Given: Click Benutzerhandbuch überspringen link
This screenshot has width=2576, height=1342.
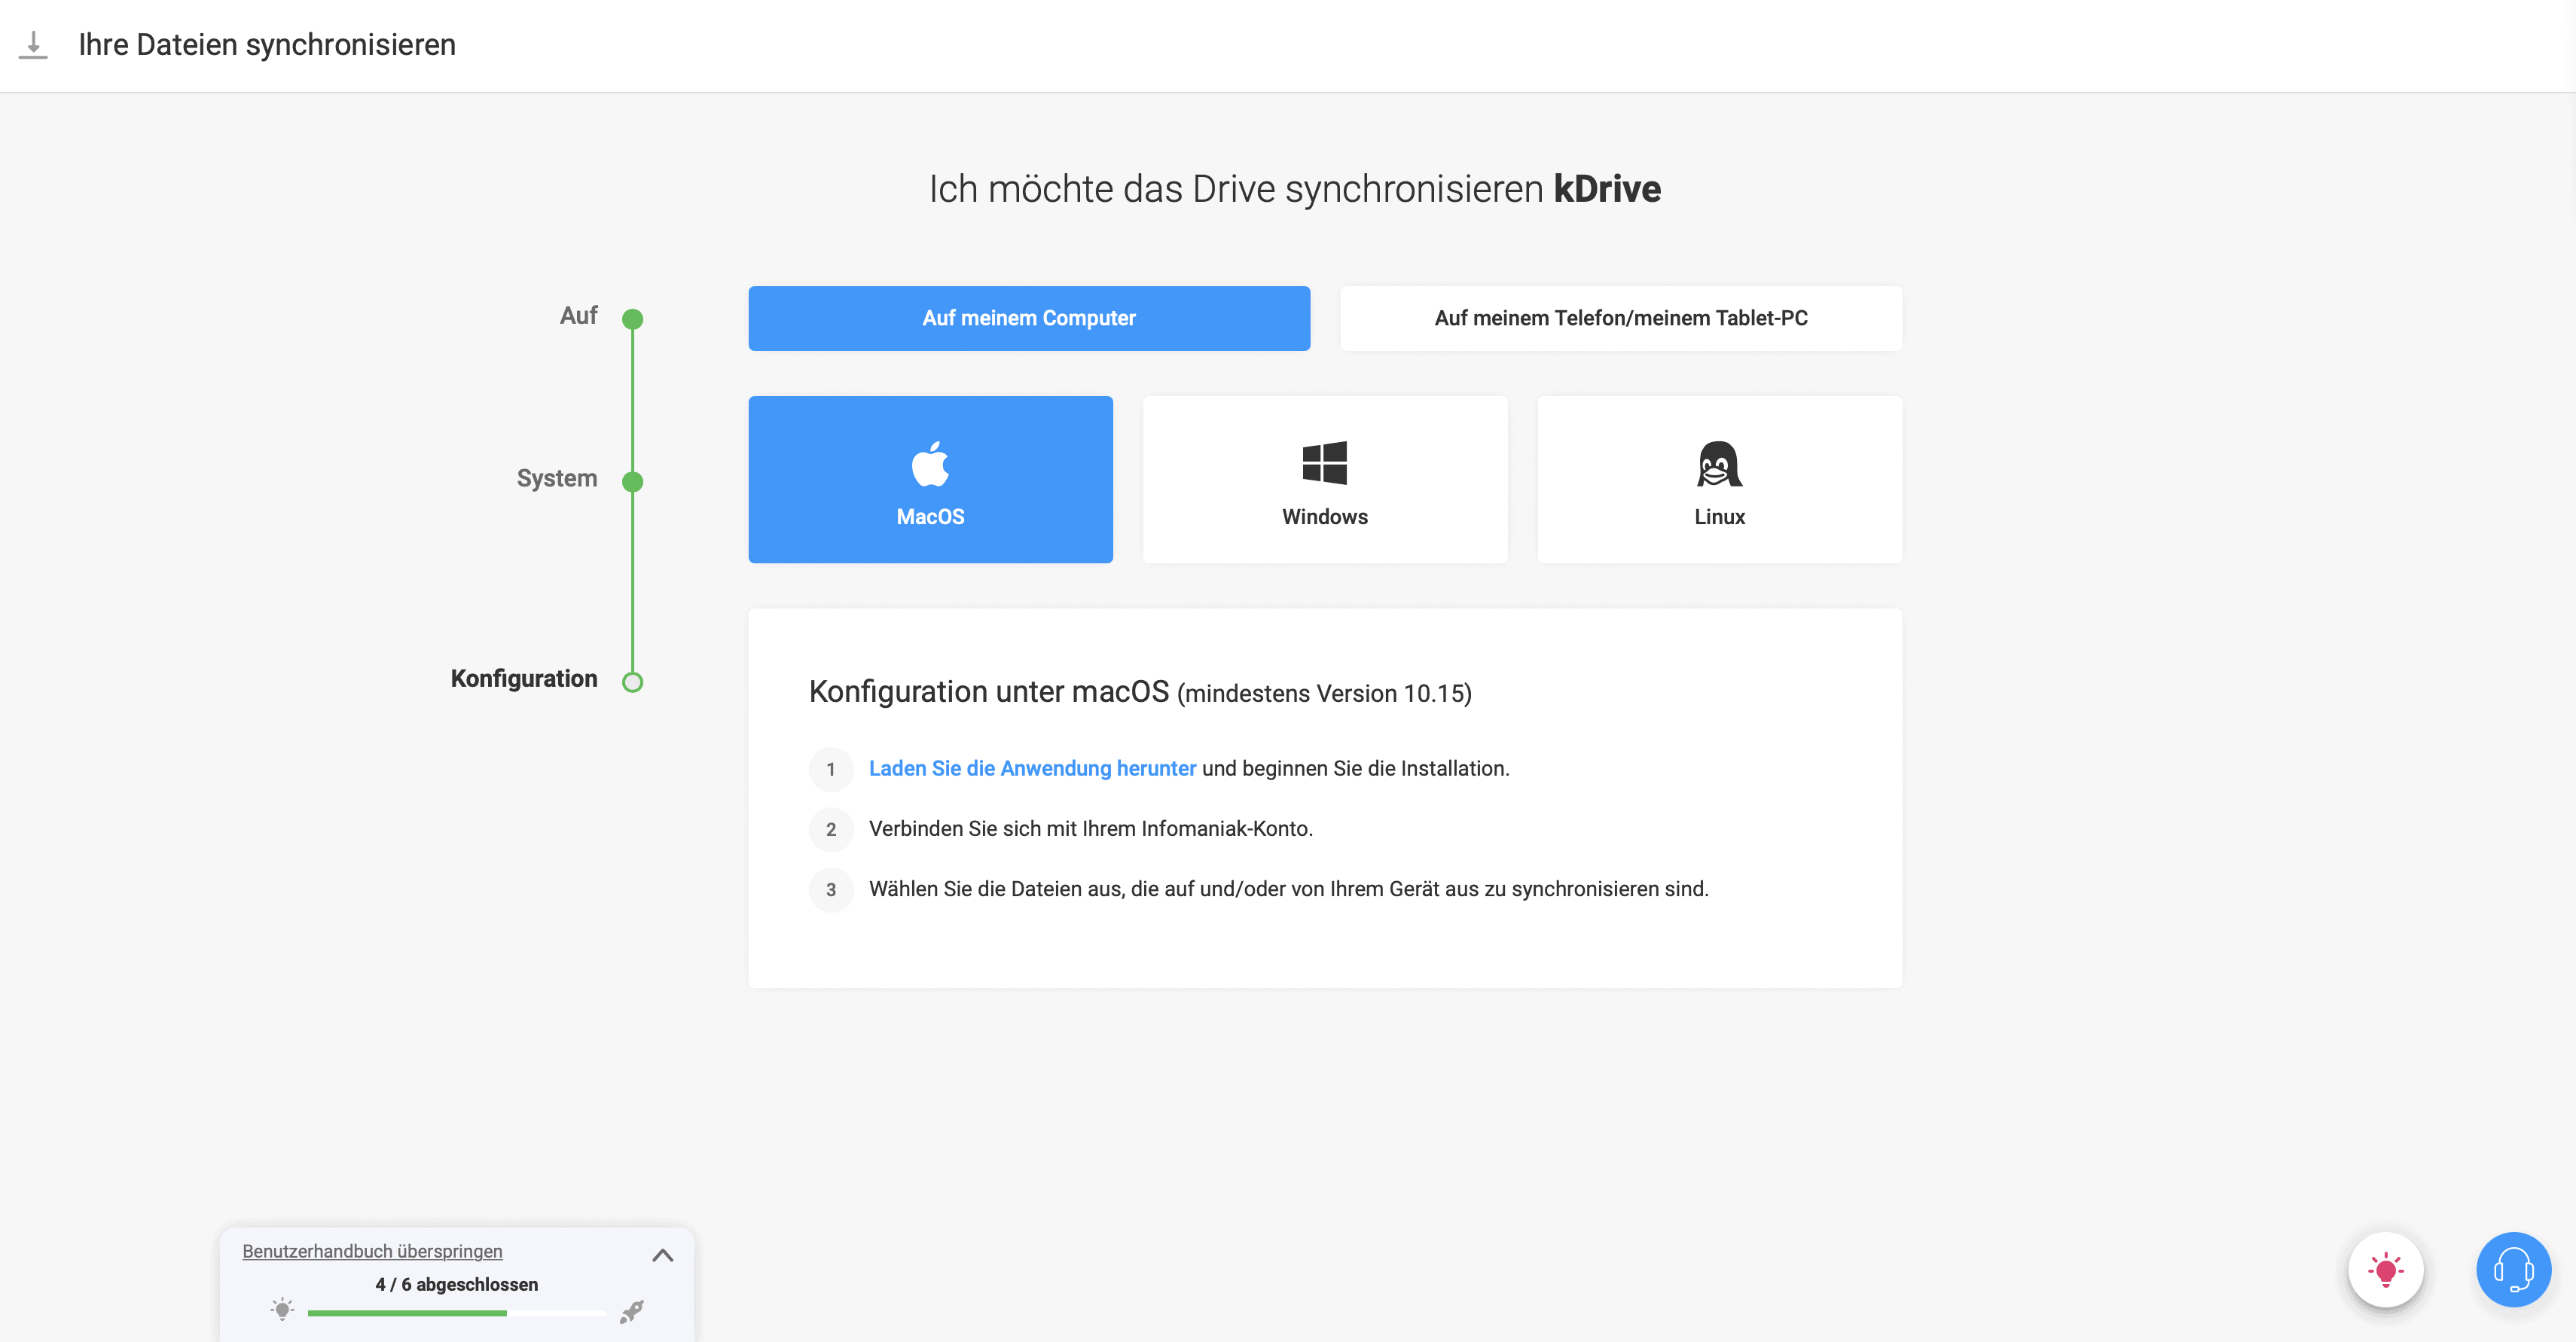Looking at the screenshot, I should click(372, 1251).
